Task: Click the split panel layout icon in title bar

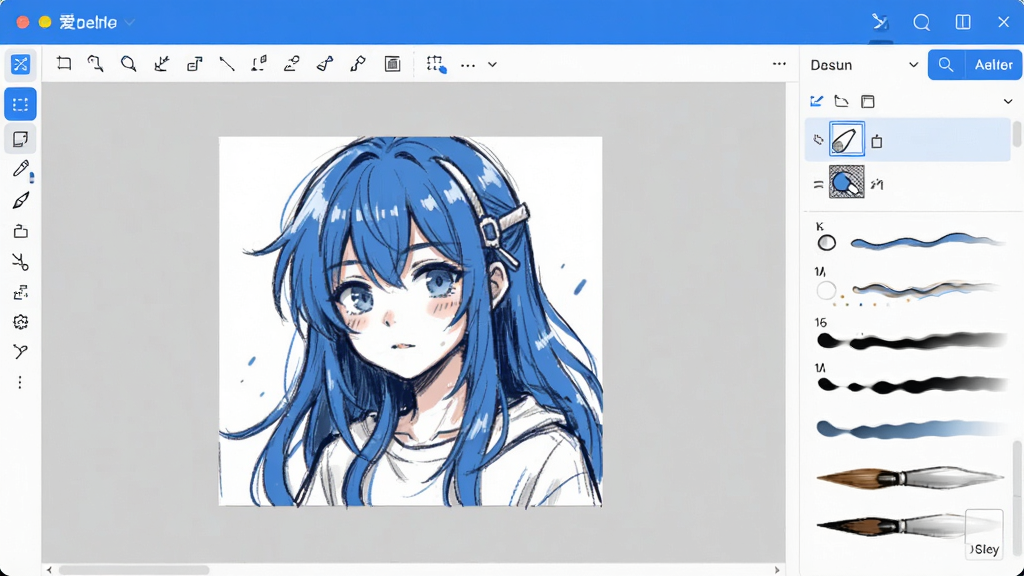Action: pos(963,22)
